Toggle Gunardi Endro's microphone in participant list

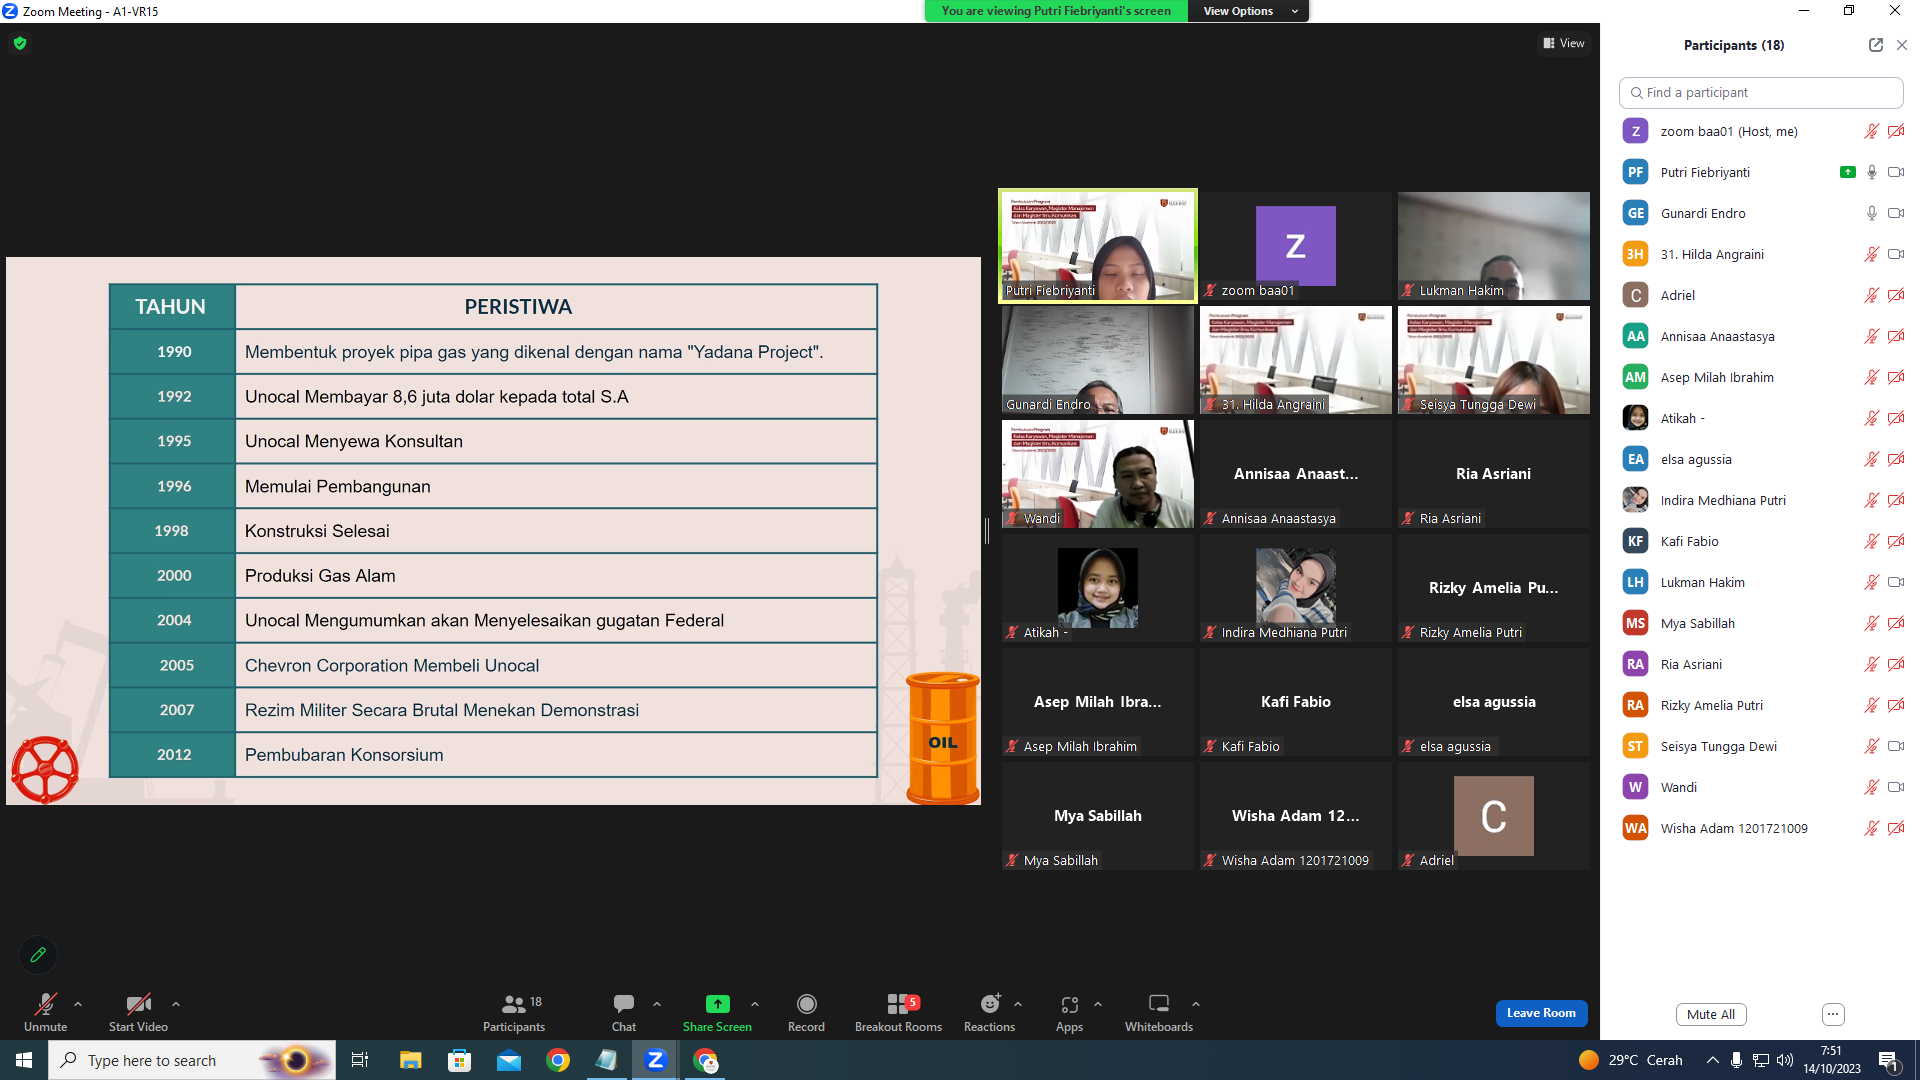point(1872,213)
